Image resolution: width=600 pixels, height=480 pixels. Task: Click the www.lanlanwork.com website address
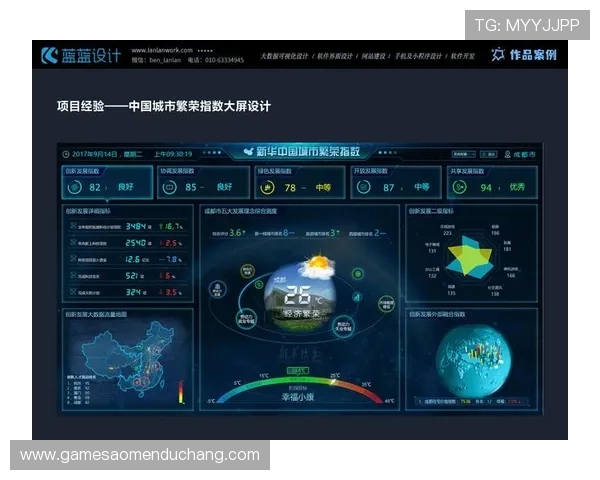[x=162, y=50]
